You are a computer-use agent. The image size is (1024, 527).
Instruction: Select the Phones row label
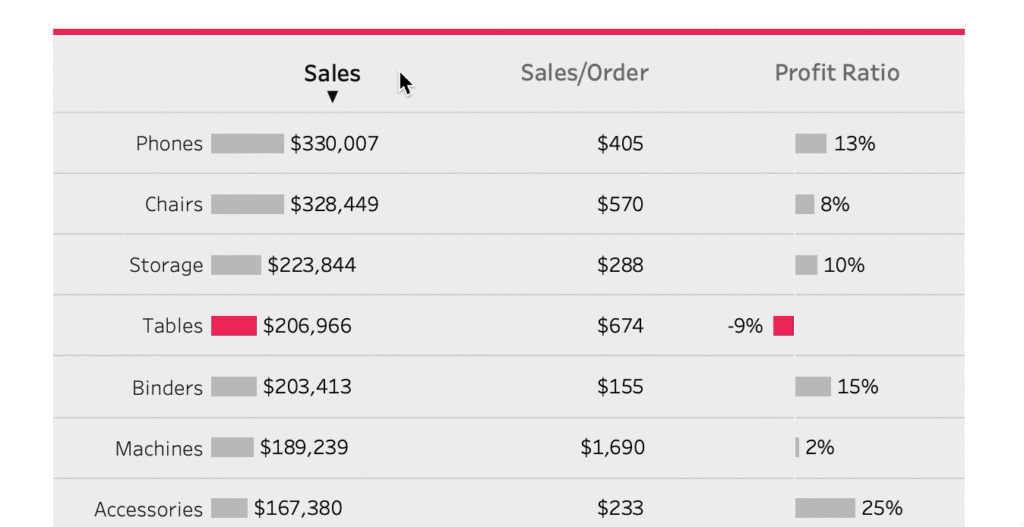pyautogui.click(x=169, y=144)
